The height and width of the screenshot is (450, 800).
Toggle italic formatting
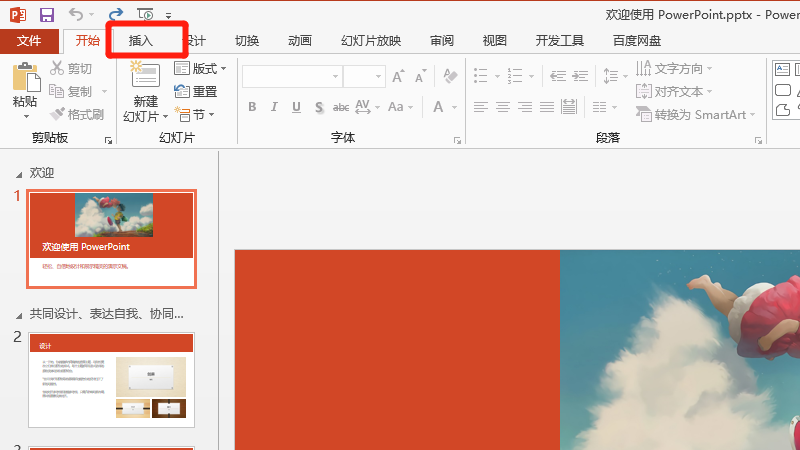coord(274,107)
